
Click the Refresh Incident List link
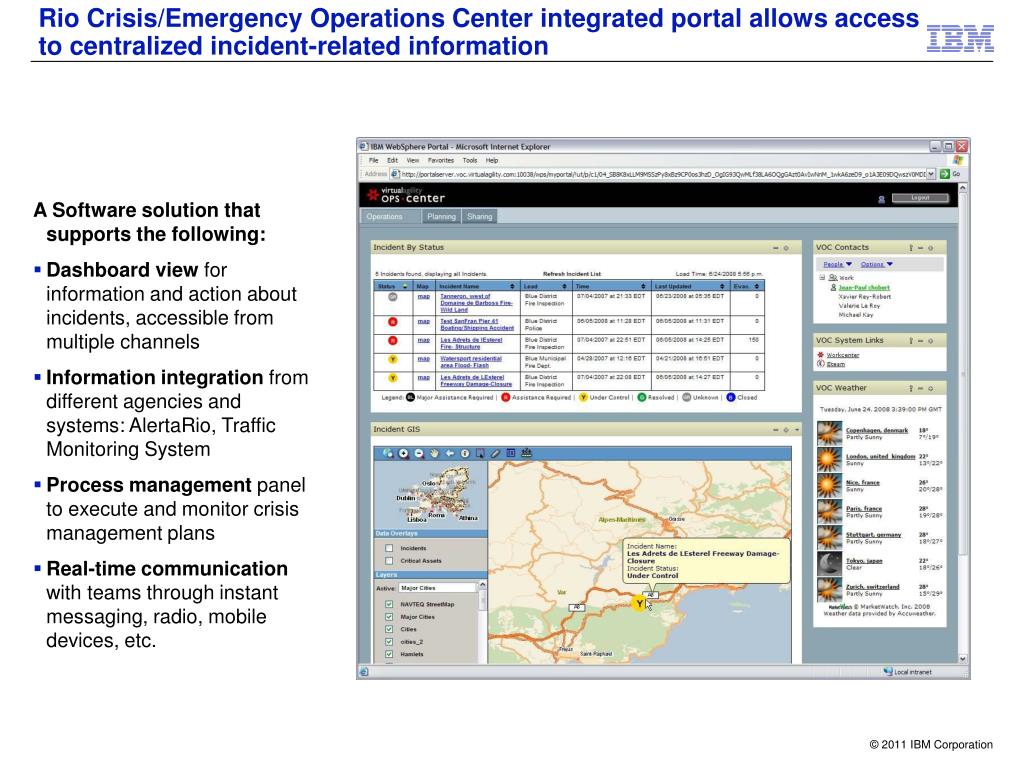(571, 274)
